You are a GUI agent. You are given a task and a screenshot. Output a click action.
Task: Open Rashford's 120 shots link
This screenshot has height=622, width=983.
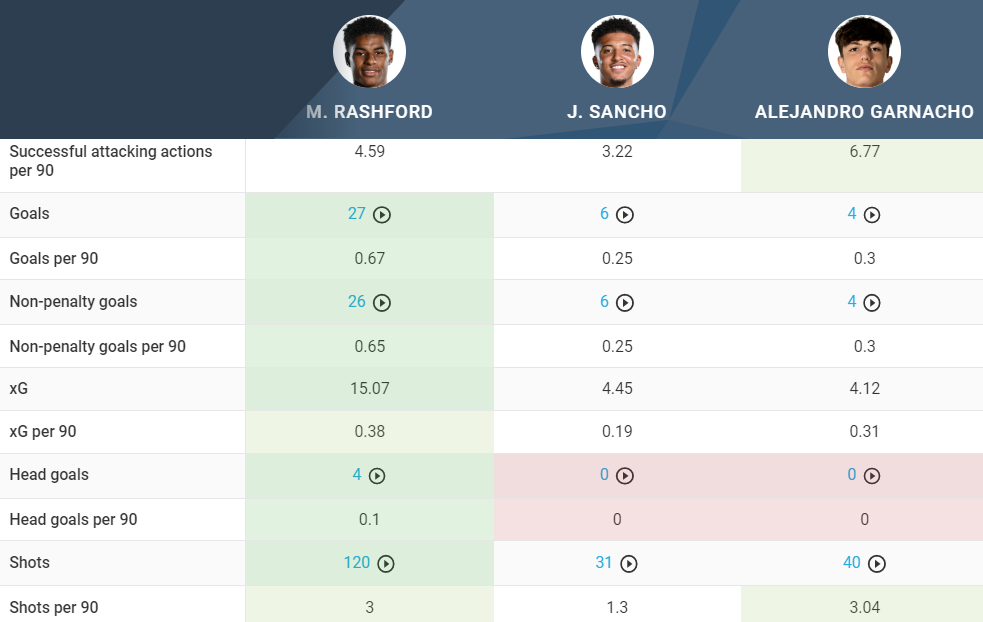coord(357,563)
